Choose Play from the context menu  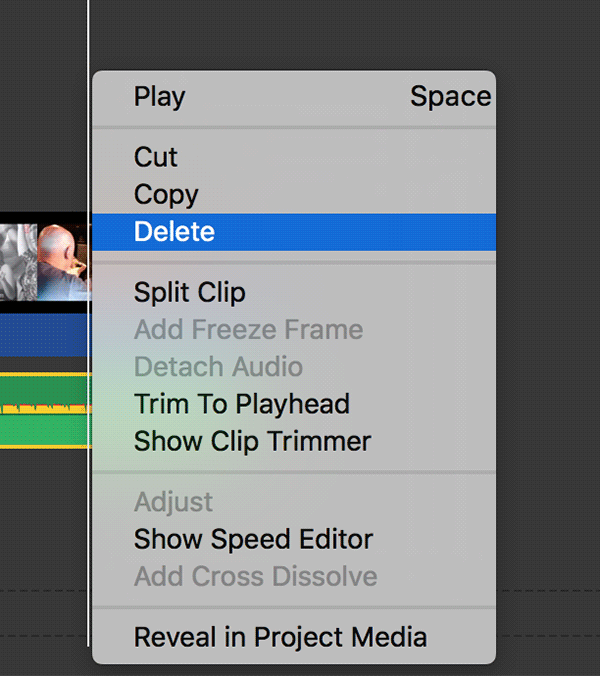160,97
